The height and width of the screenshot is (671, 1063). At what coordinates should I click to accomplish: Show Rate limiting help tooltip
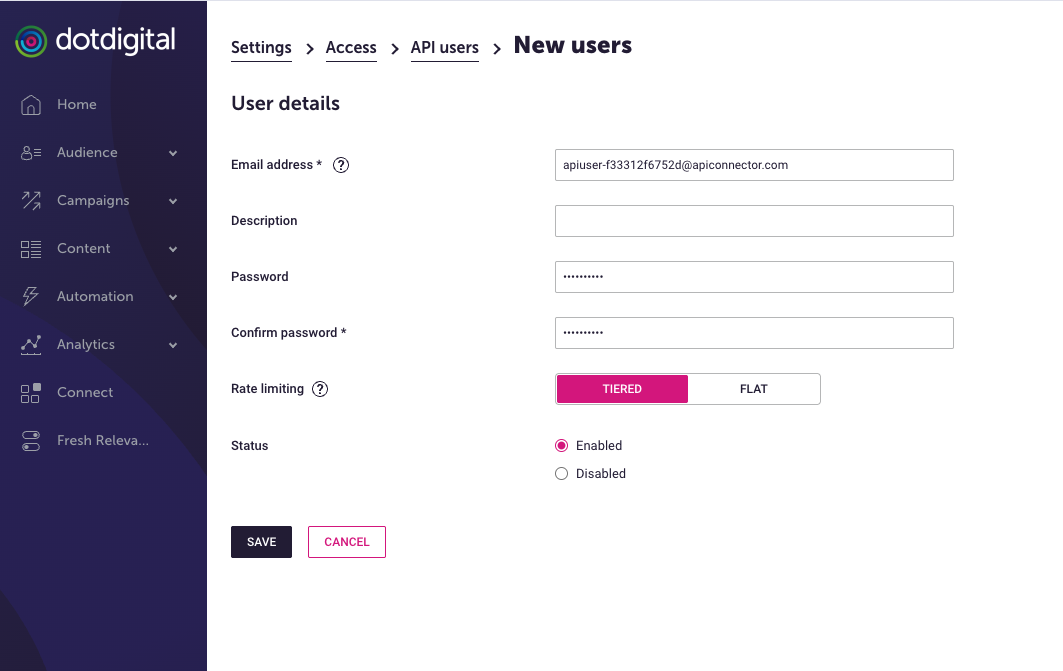[x=320, y=389]
